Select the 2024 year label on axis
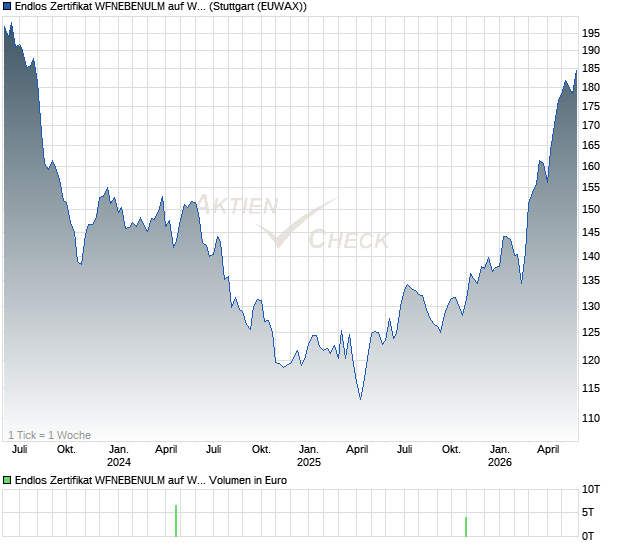620x546 pixels. 119,462
